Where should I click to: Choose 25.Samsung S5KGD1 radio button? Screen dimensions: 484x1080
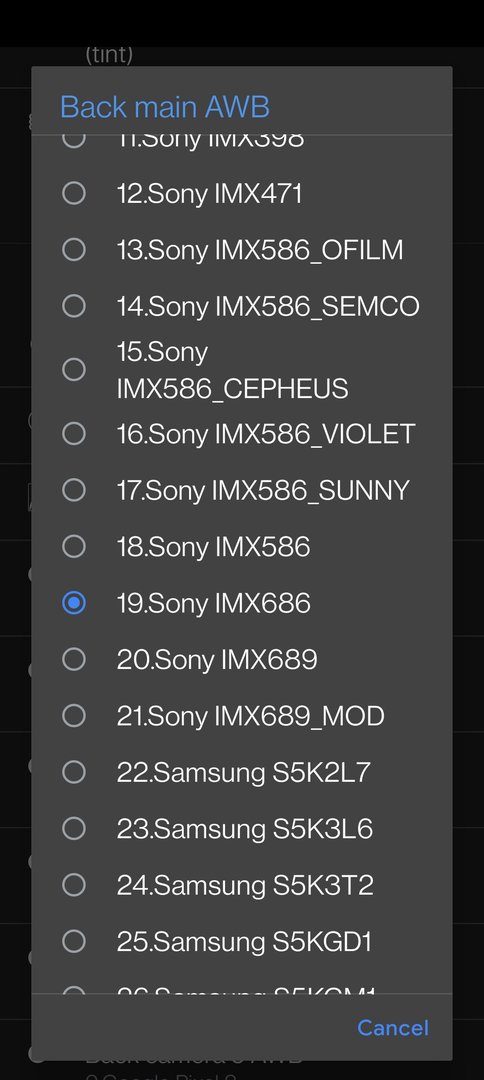pyautogui.click(x=74, y=942)
